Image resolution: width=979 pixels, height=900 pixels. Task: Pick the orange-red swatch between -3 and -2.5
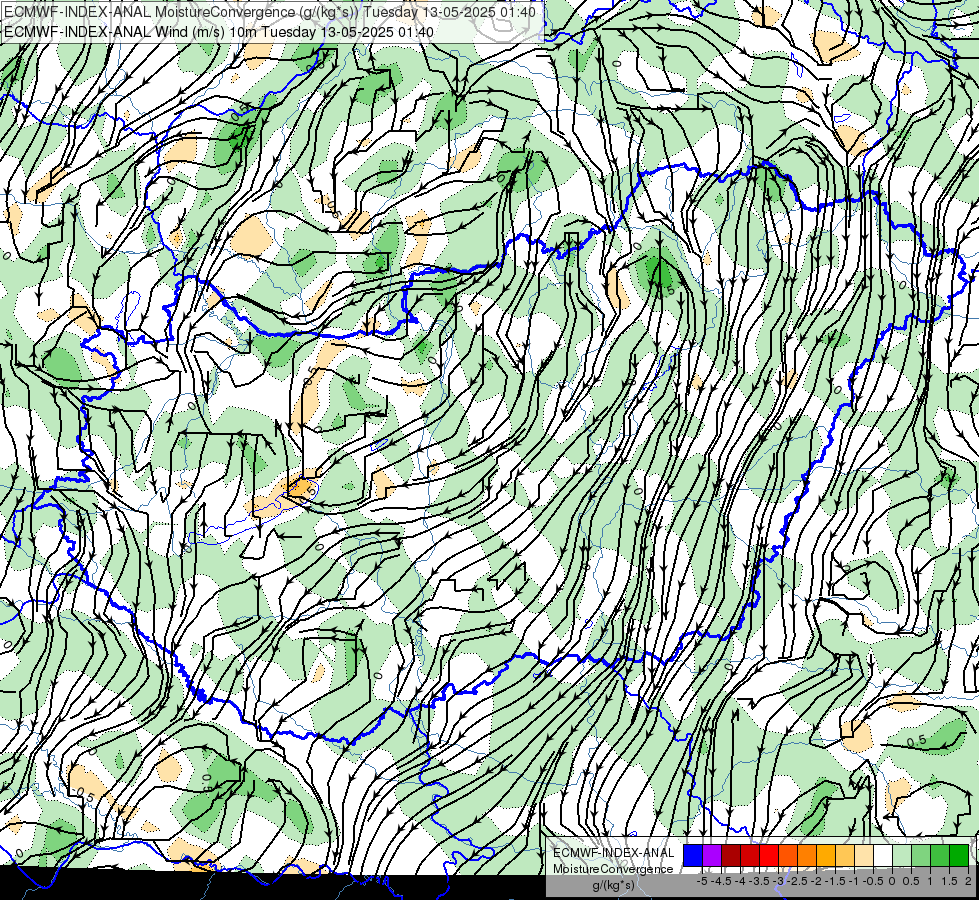click(x=788, y=856)
